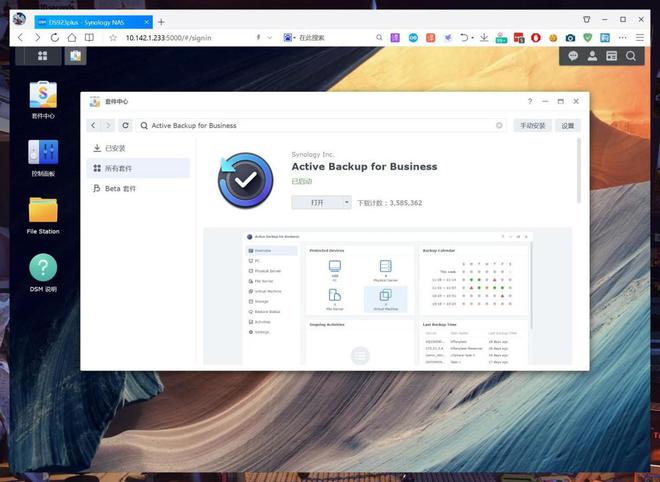Click the refresh button in Package Center

(x=125, y=126)
